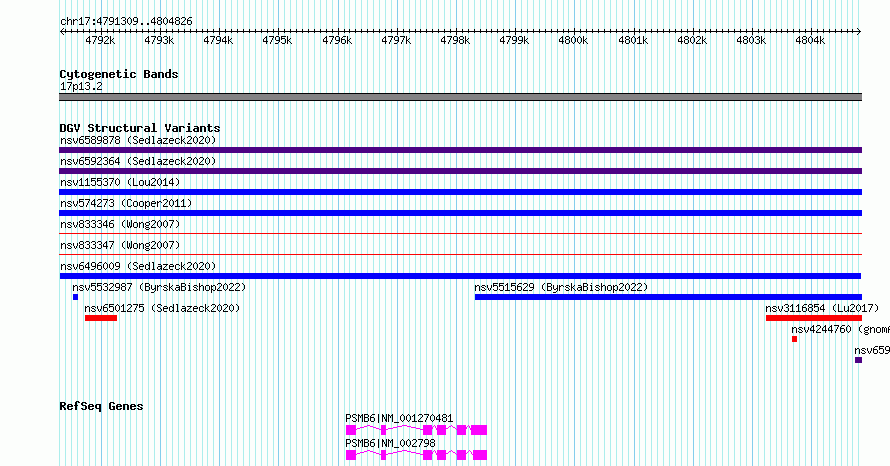Click the PSMB6|NM_002798 gene label
Screen dimensions: 890x466
point(391,443)
